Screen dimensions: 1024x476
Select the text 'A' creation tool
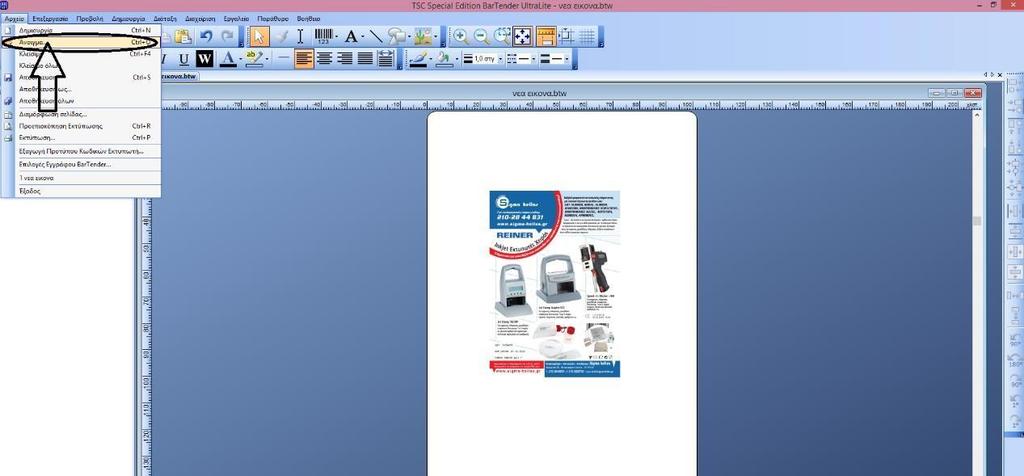pyautogui.click(x=351, y=37)
